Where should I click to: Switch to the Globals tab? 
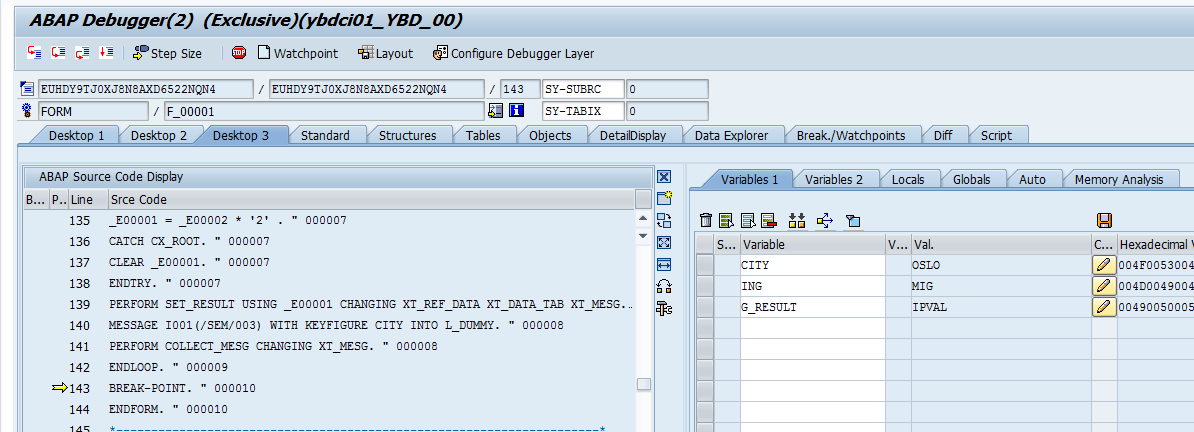[x=972, y=180]
